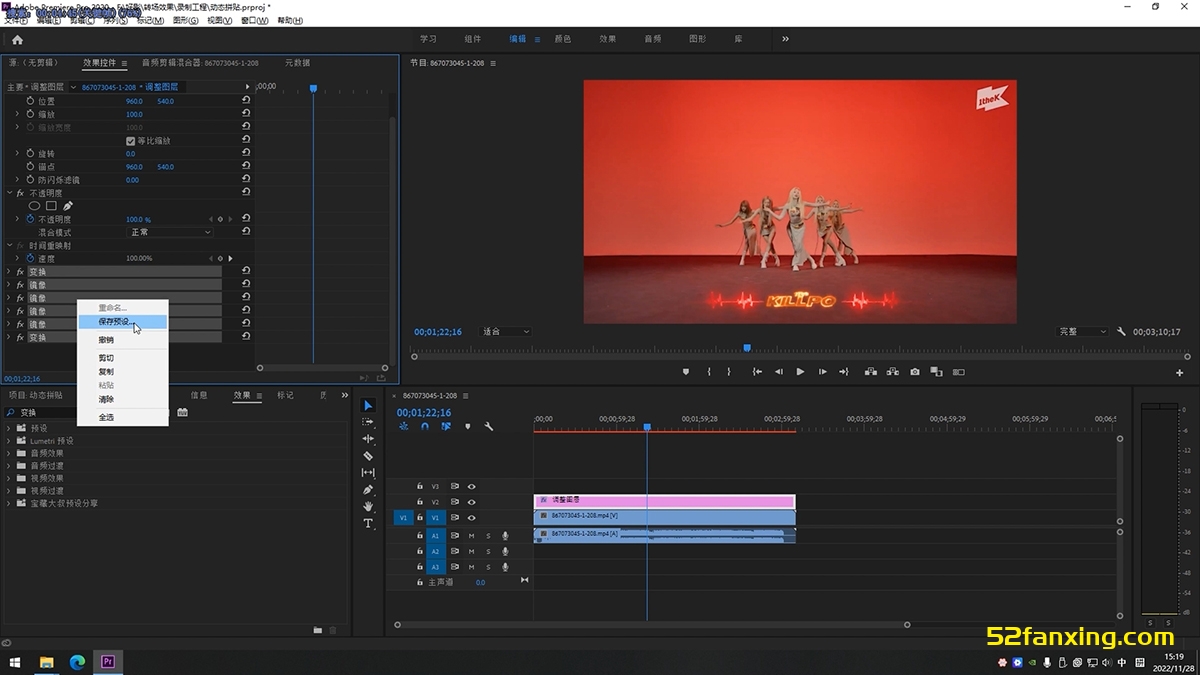Toggle linked selection in timeline
The image size is (1200, 675).
point(446,426)
